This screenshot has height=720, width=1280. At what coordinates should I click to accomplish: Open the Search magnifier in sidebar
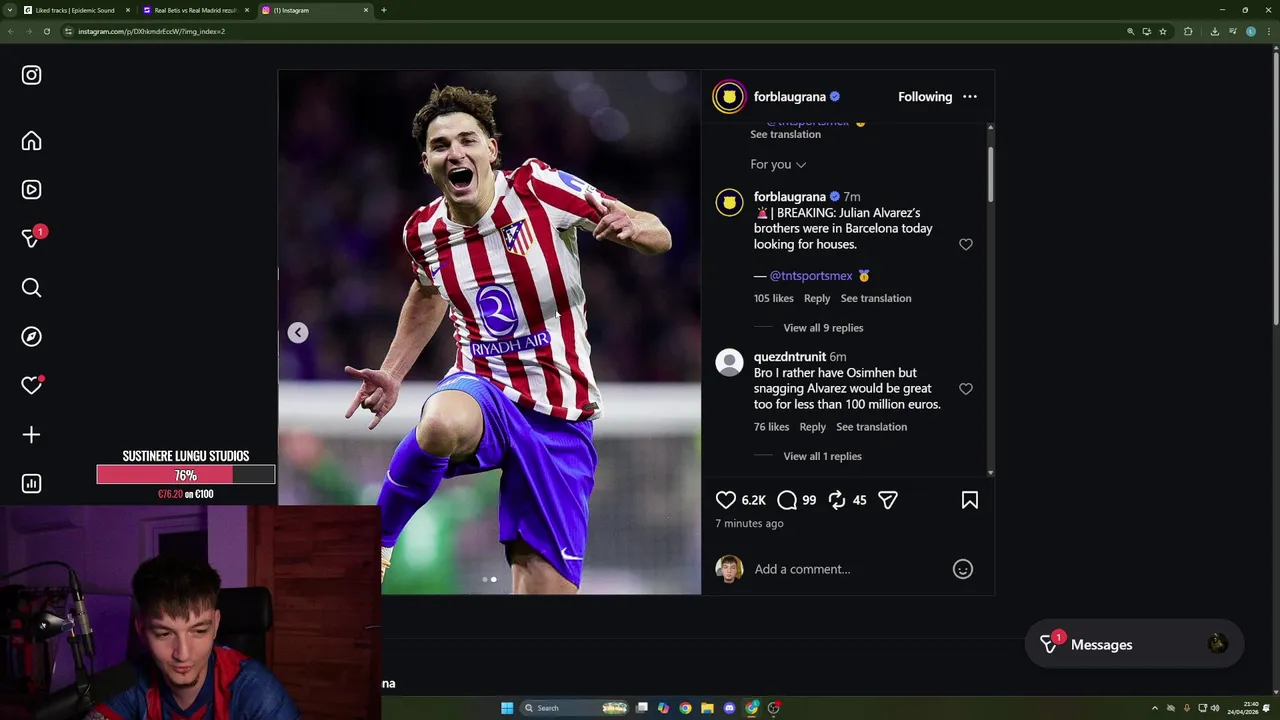[x=31, y=288]
